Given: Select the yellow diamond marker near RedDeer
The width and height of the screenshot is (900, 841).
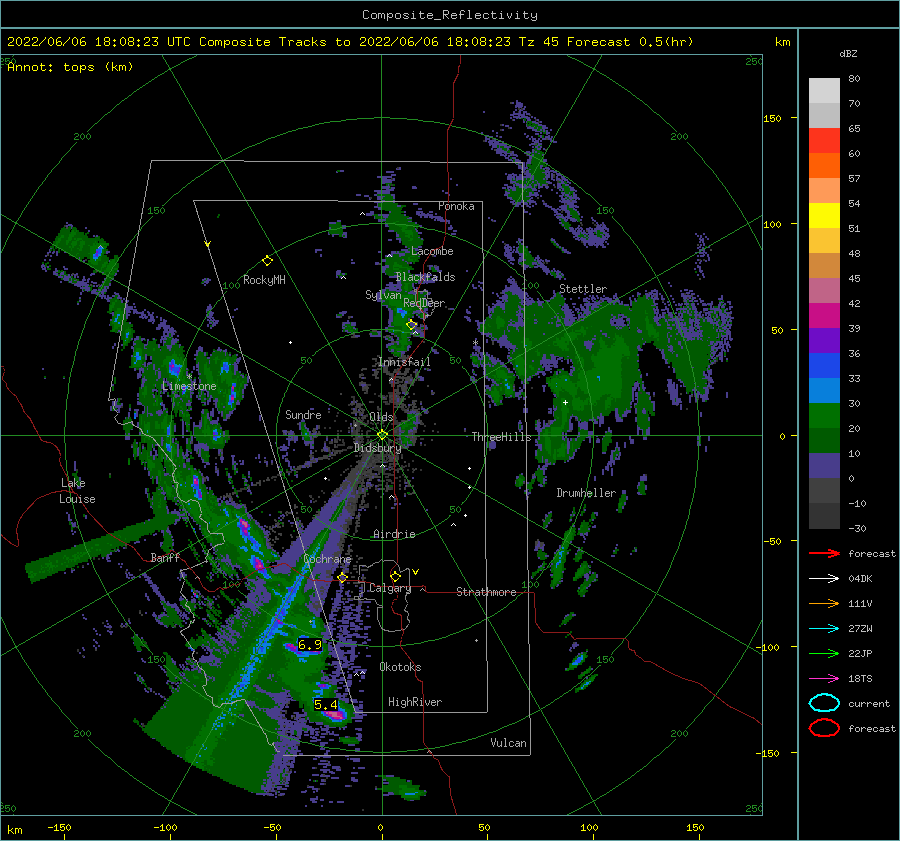Looking at the screenshot, I should click(x=412, y=324).
